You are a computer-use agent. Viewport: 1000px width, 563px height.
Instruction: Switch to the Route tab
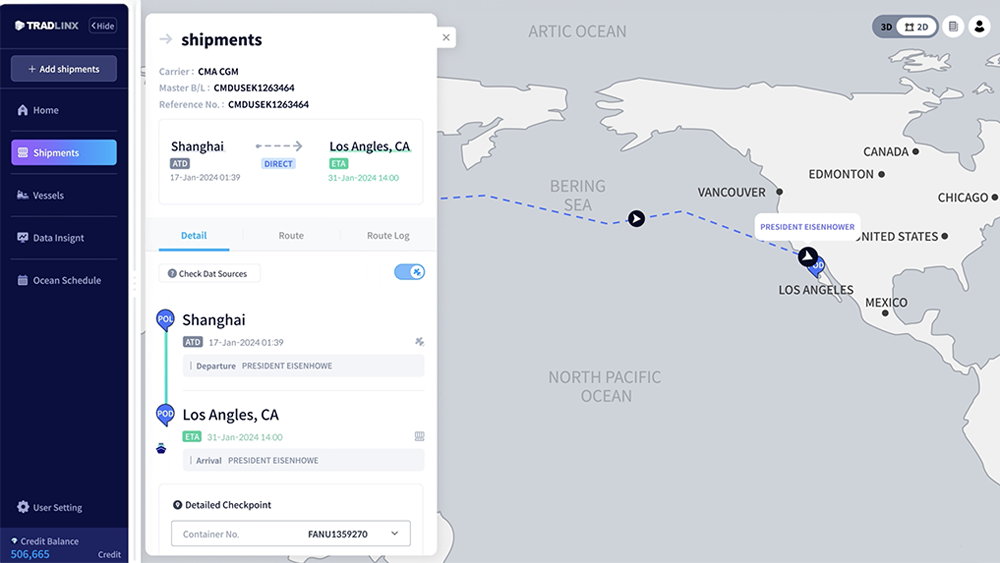(x=291, y=235)
